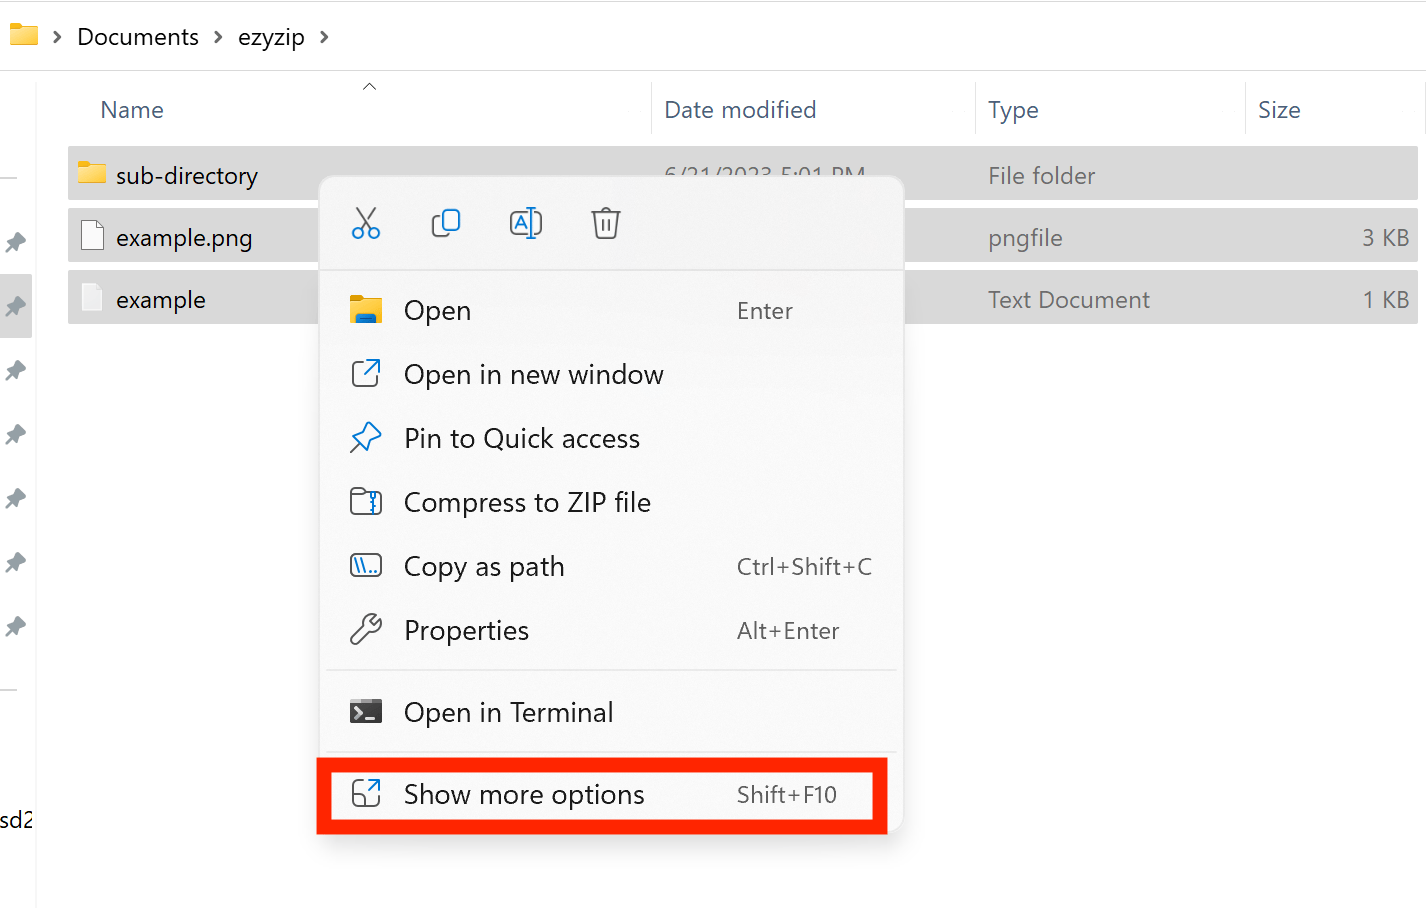The height and width of the screenshot is (908, 1426).
Task: Click the Delete trash icon
Action: coord(605,223)
